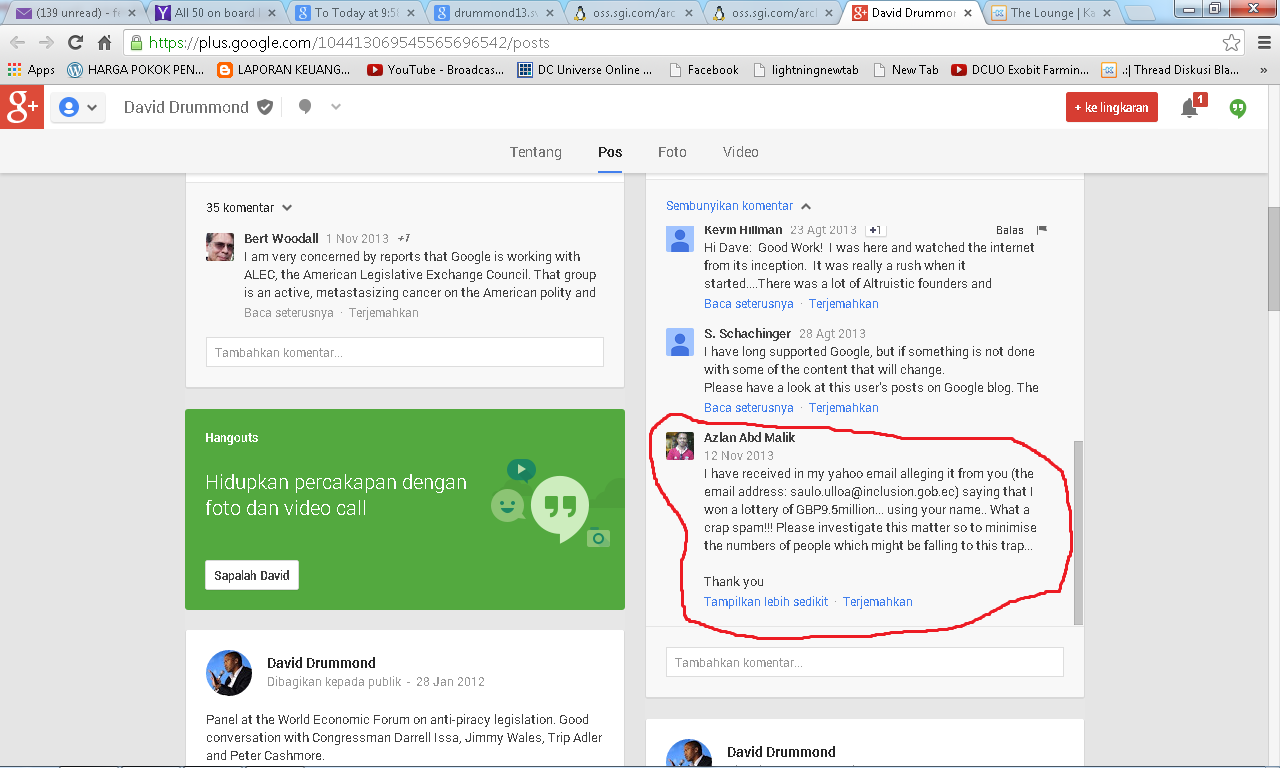Expand the chevron after the speech-bubble icon
The width and height of the screenshot is (1280, 768).
pyautogui.click(x=336, y=107)
